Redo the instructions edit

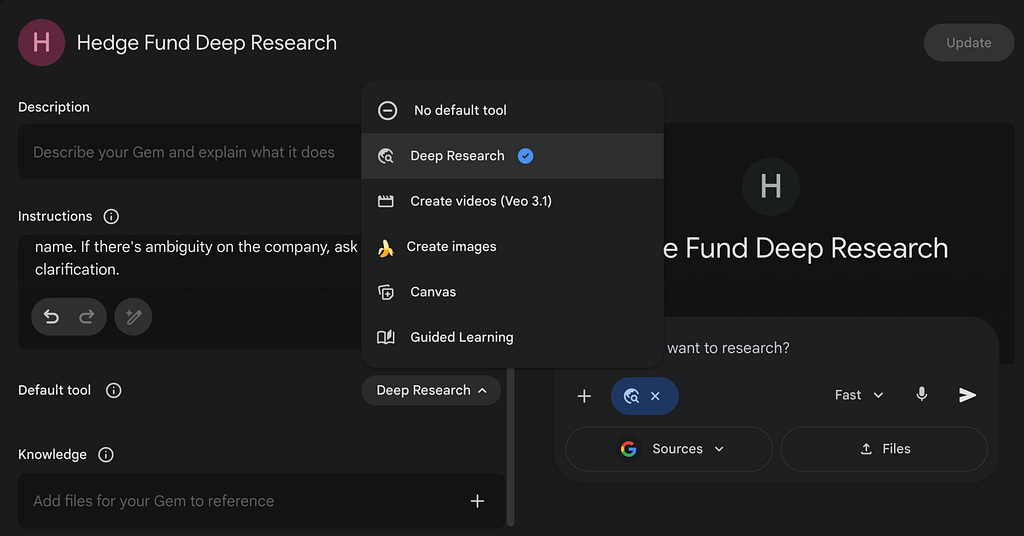86,317
